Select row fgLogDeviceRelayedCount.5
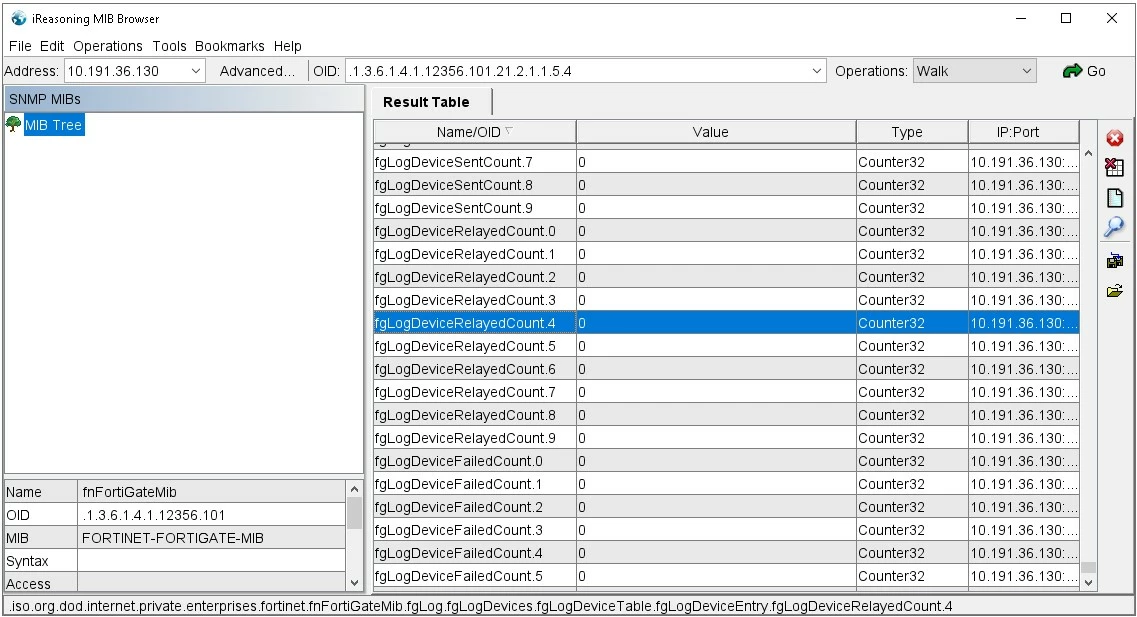The height and width of the screenshot is (617, 1137). [726, 346]
